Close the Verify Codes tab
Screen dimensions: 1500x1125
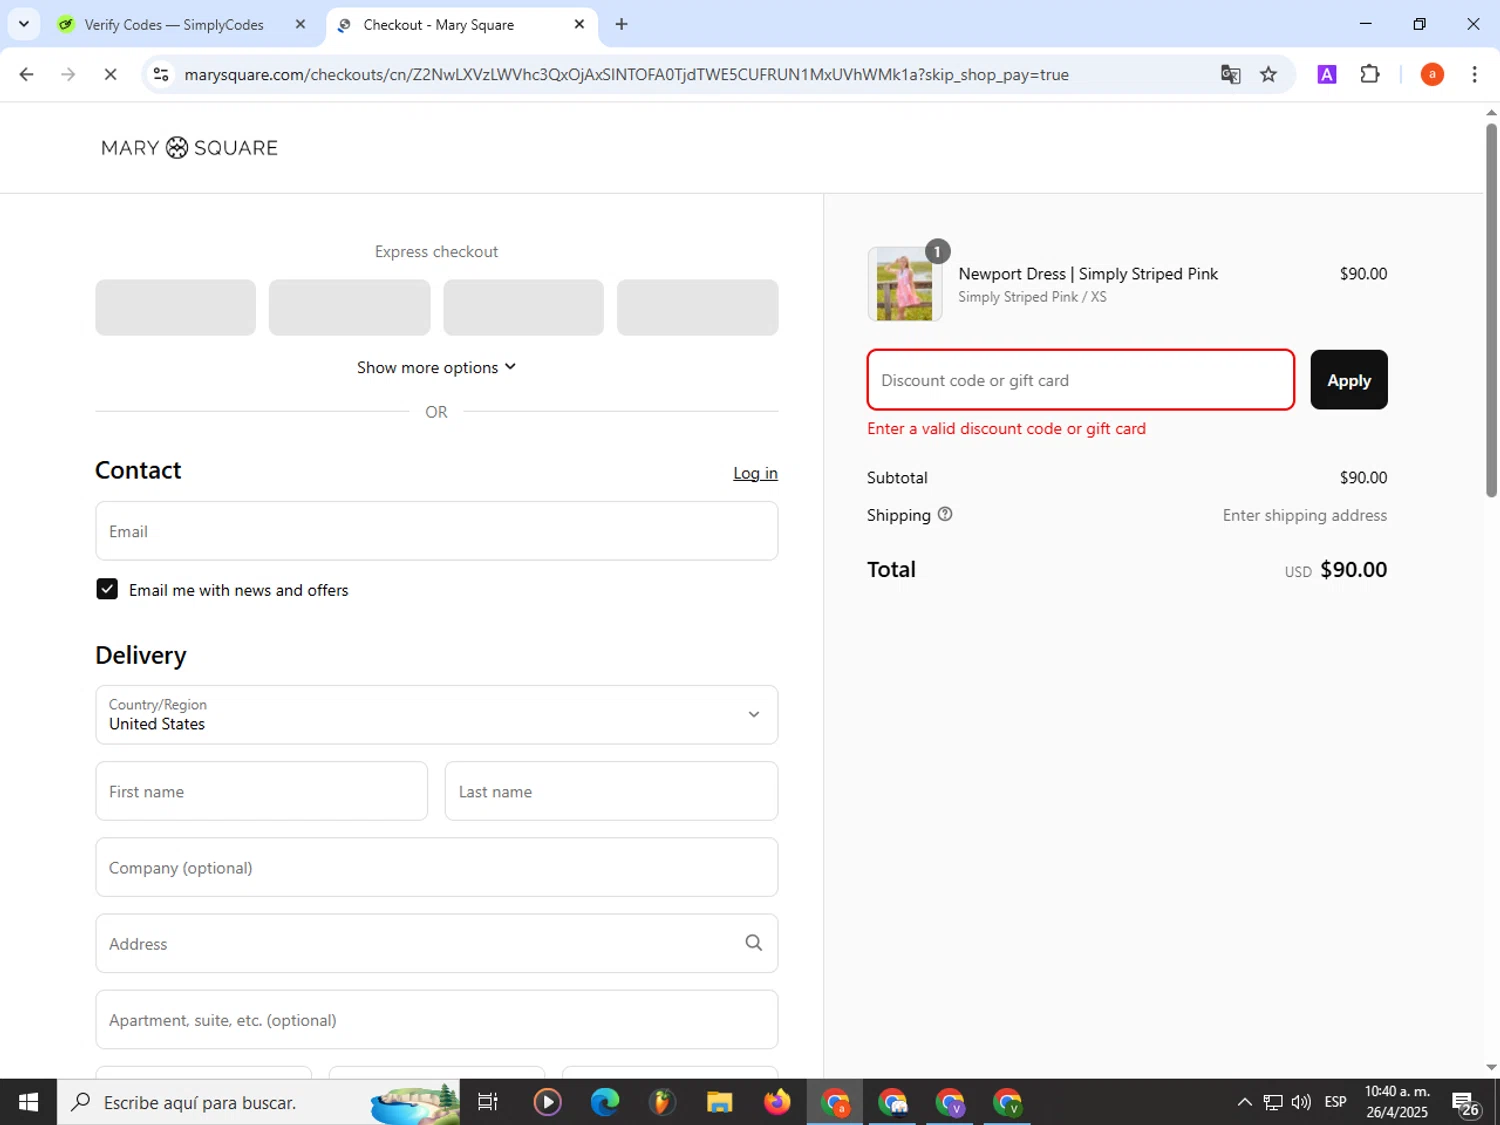point(300,24)
